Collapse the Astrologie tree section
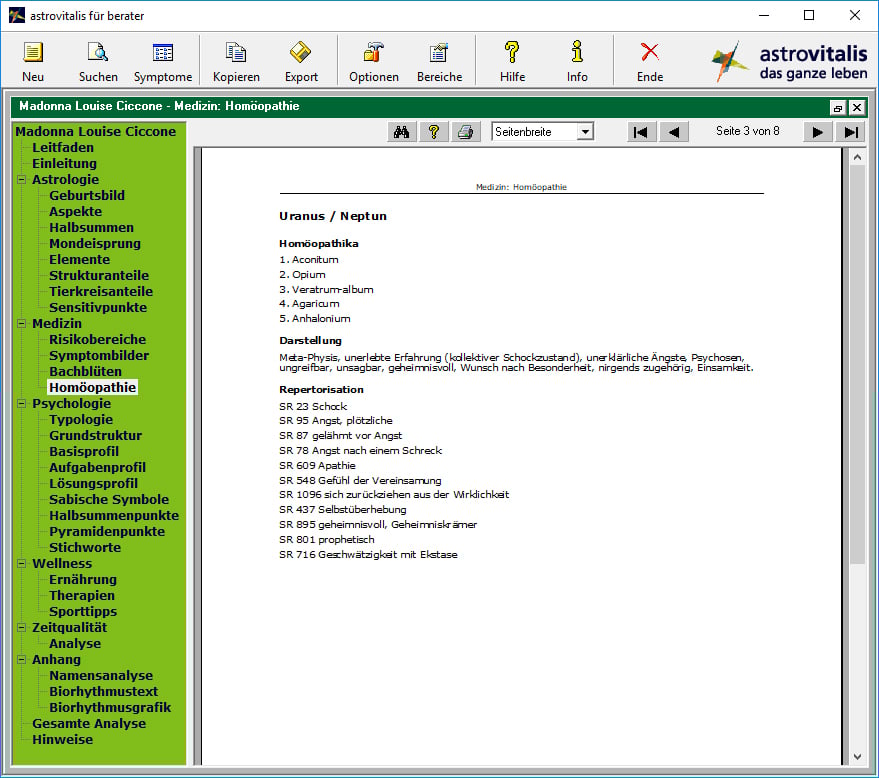 (22, 180)
